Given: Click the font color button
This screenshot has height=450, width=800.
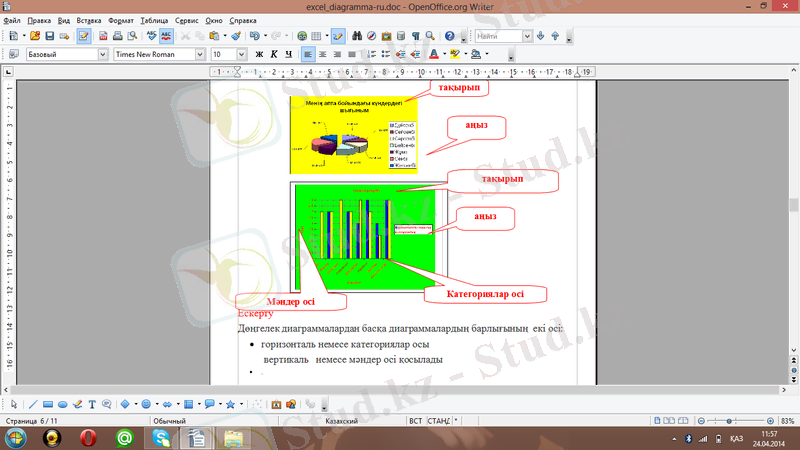Looking at the screenshot, I should [x=435, y=54].
